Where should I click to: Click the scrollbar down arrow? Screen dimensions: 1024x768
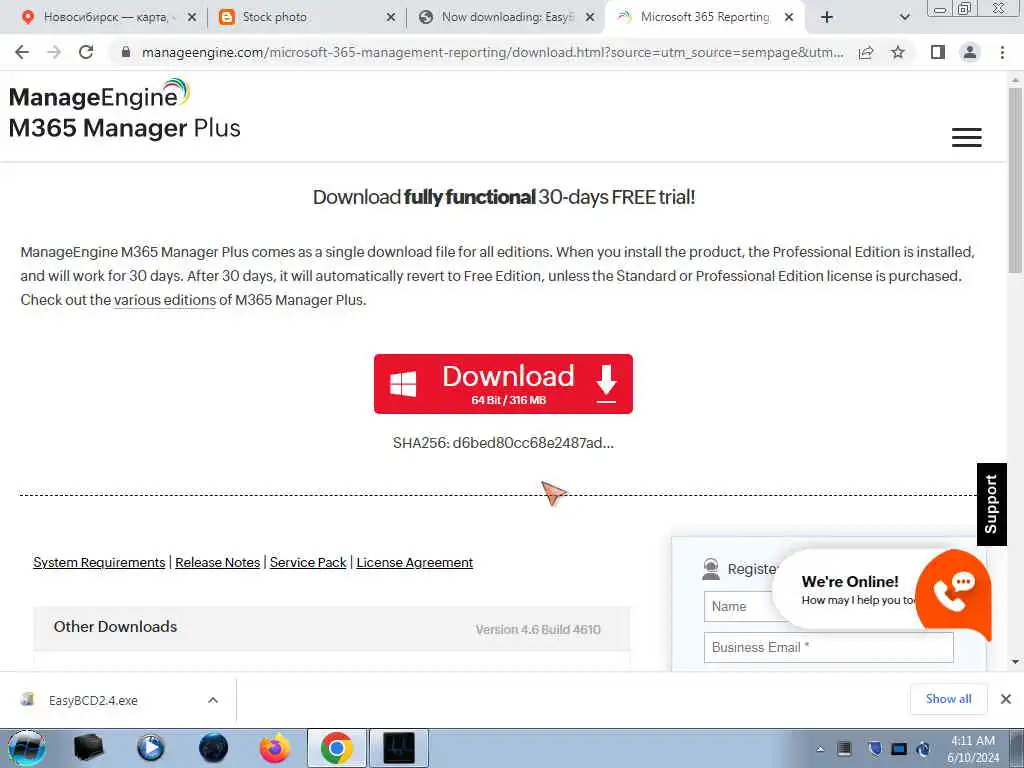tap(1016, 662)
